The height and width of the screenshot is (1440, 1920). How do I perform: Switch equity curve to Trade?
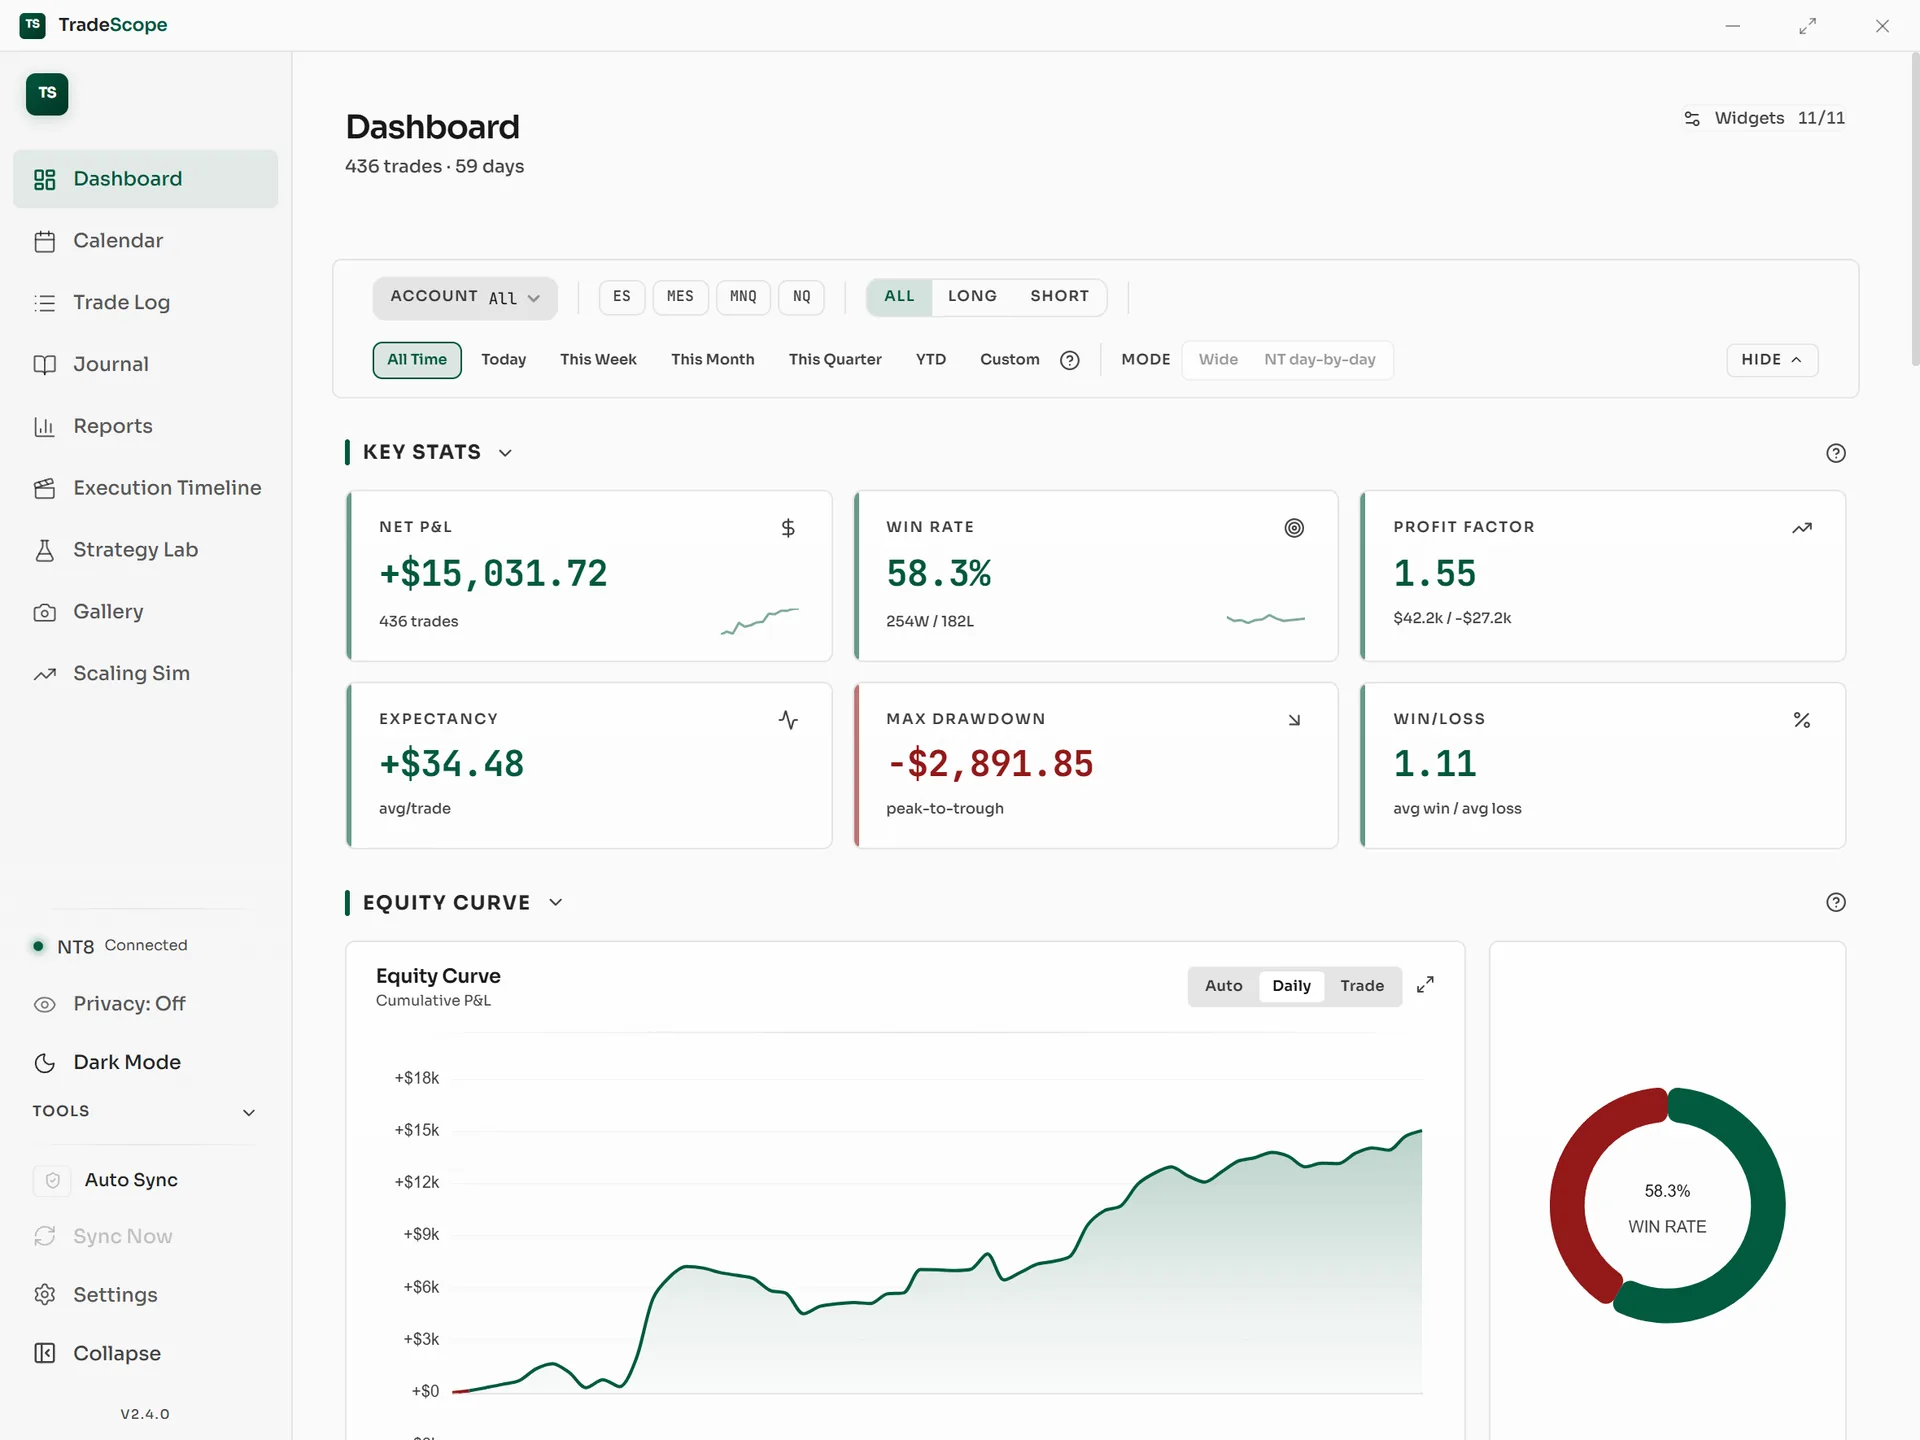tap(1362, 986)
